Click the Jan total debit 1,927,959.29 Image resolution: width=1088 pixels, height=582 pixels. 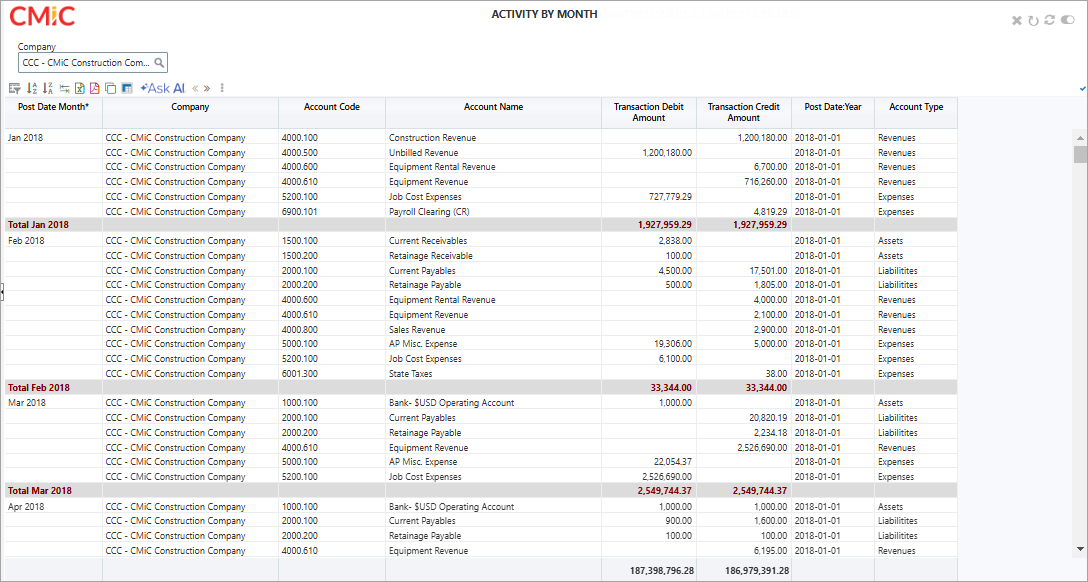[665, 225]
